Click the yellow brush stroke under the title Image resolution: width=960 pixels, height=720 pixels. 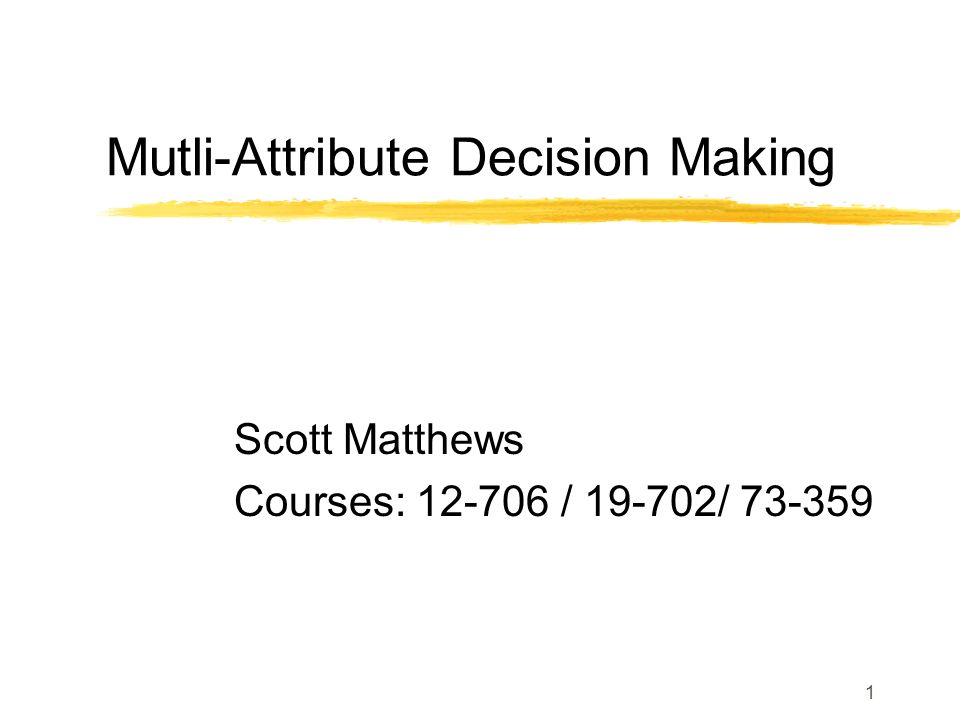tap(529, 211)
